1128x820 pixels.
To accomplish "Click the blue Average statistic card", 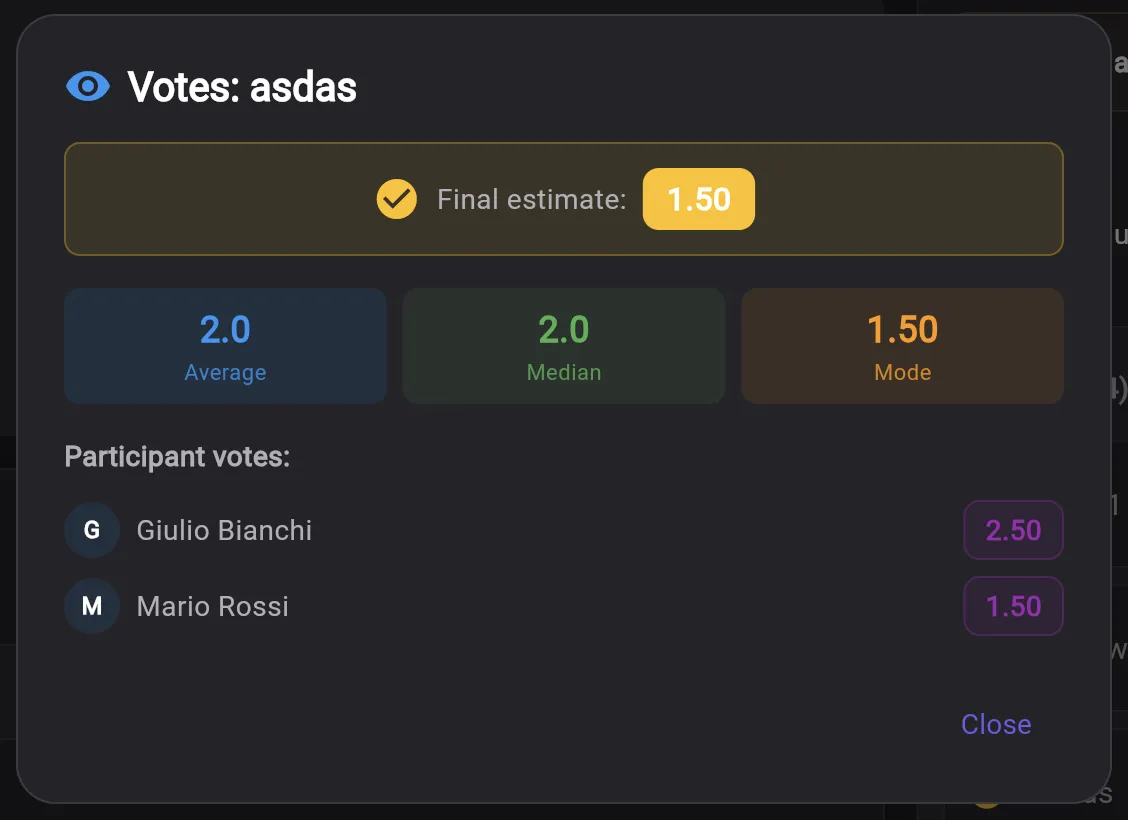I will (225, 345).
